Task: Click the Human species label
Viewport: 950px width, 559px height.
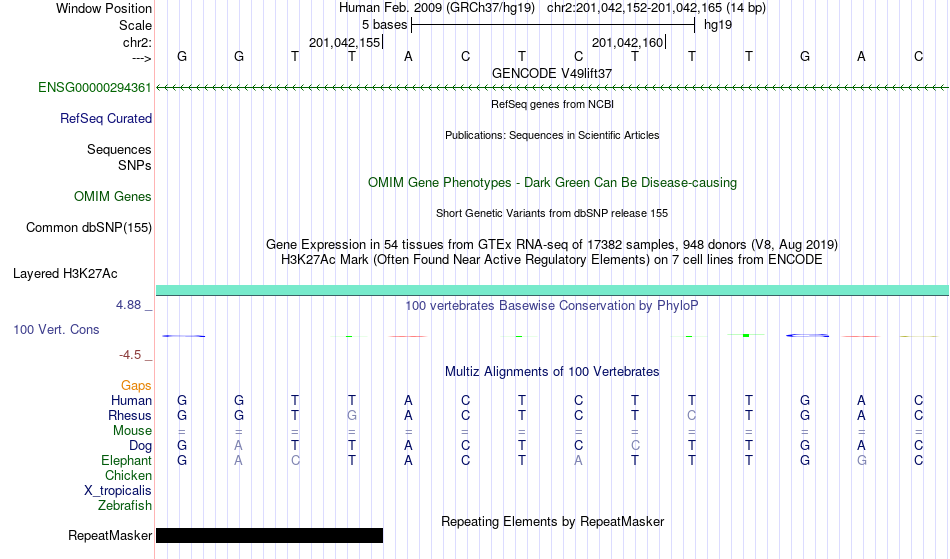Action: click(131, 400)
